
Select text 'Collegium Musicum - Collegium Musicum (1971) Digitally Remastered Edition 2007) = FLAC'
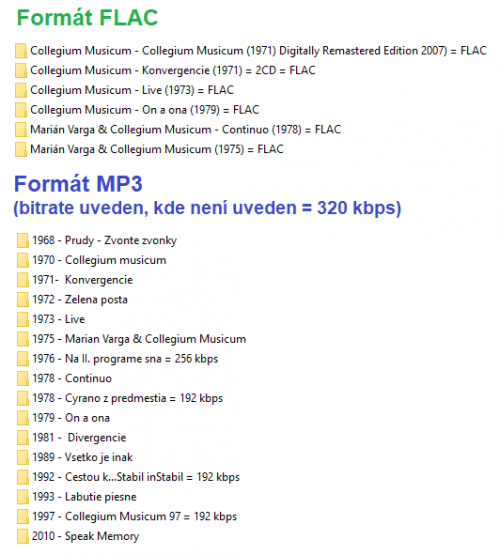[258, 51]
